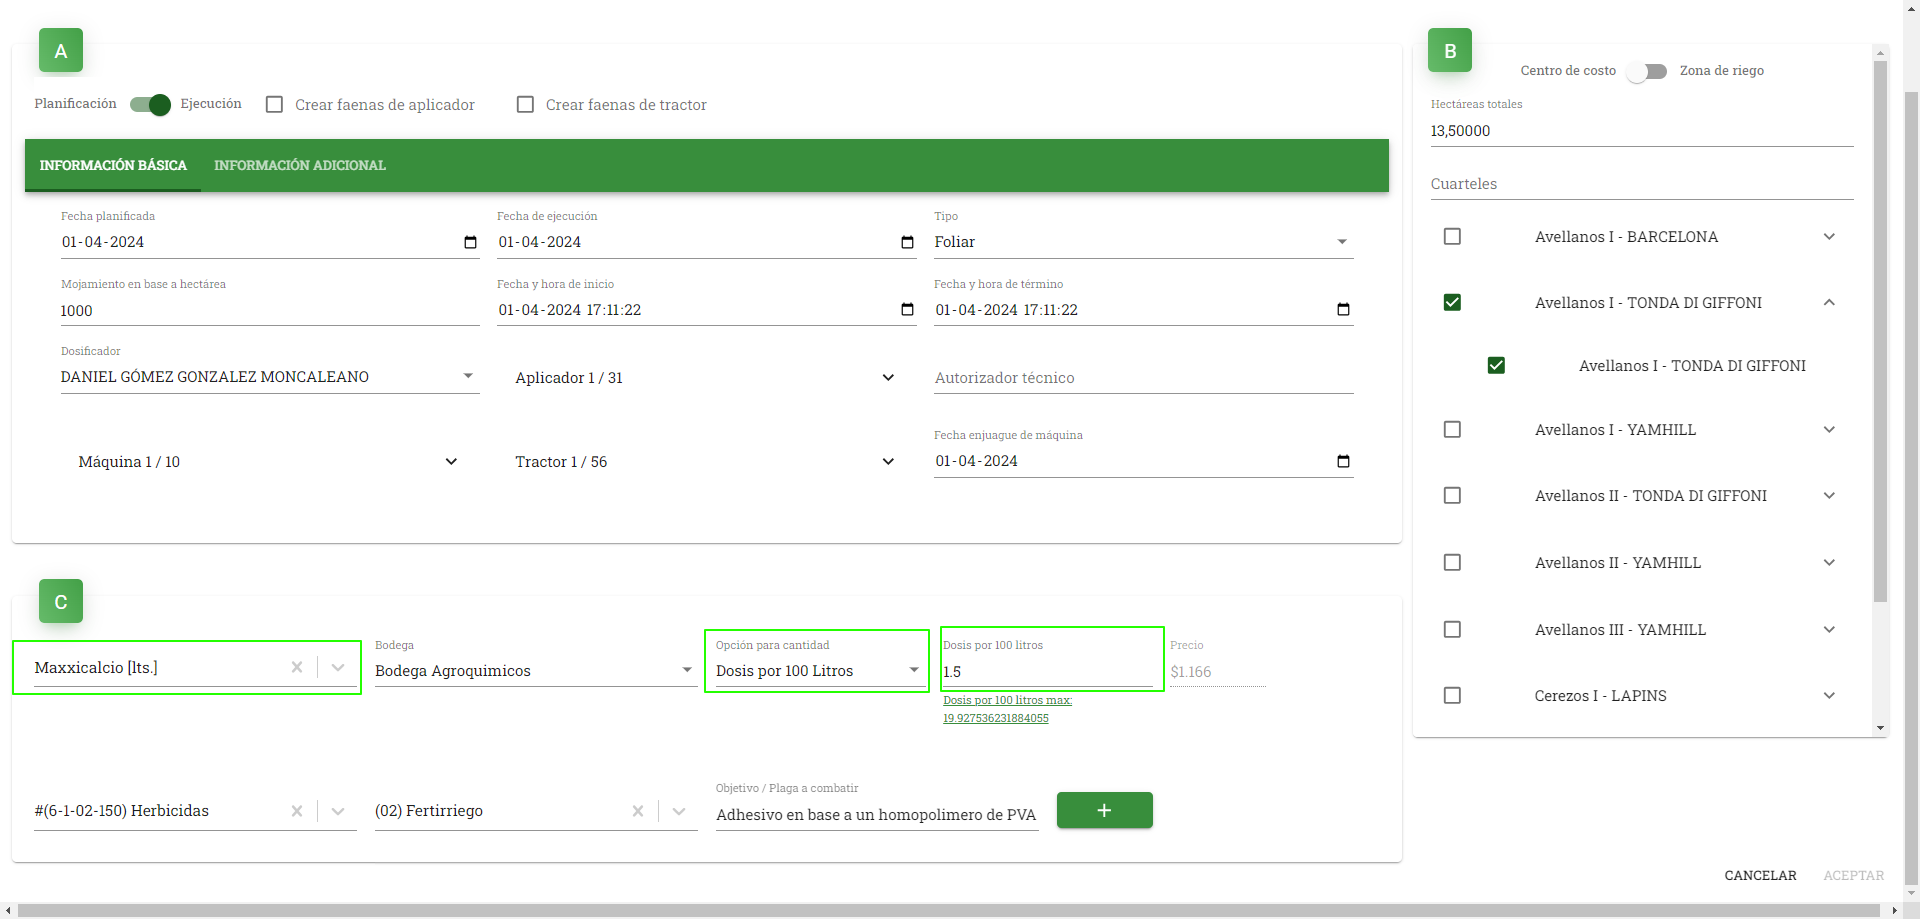Open calendar picker for Fecha planificada

coord(470,242)
